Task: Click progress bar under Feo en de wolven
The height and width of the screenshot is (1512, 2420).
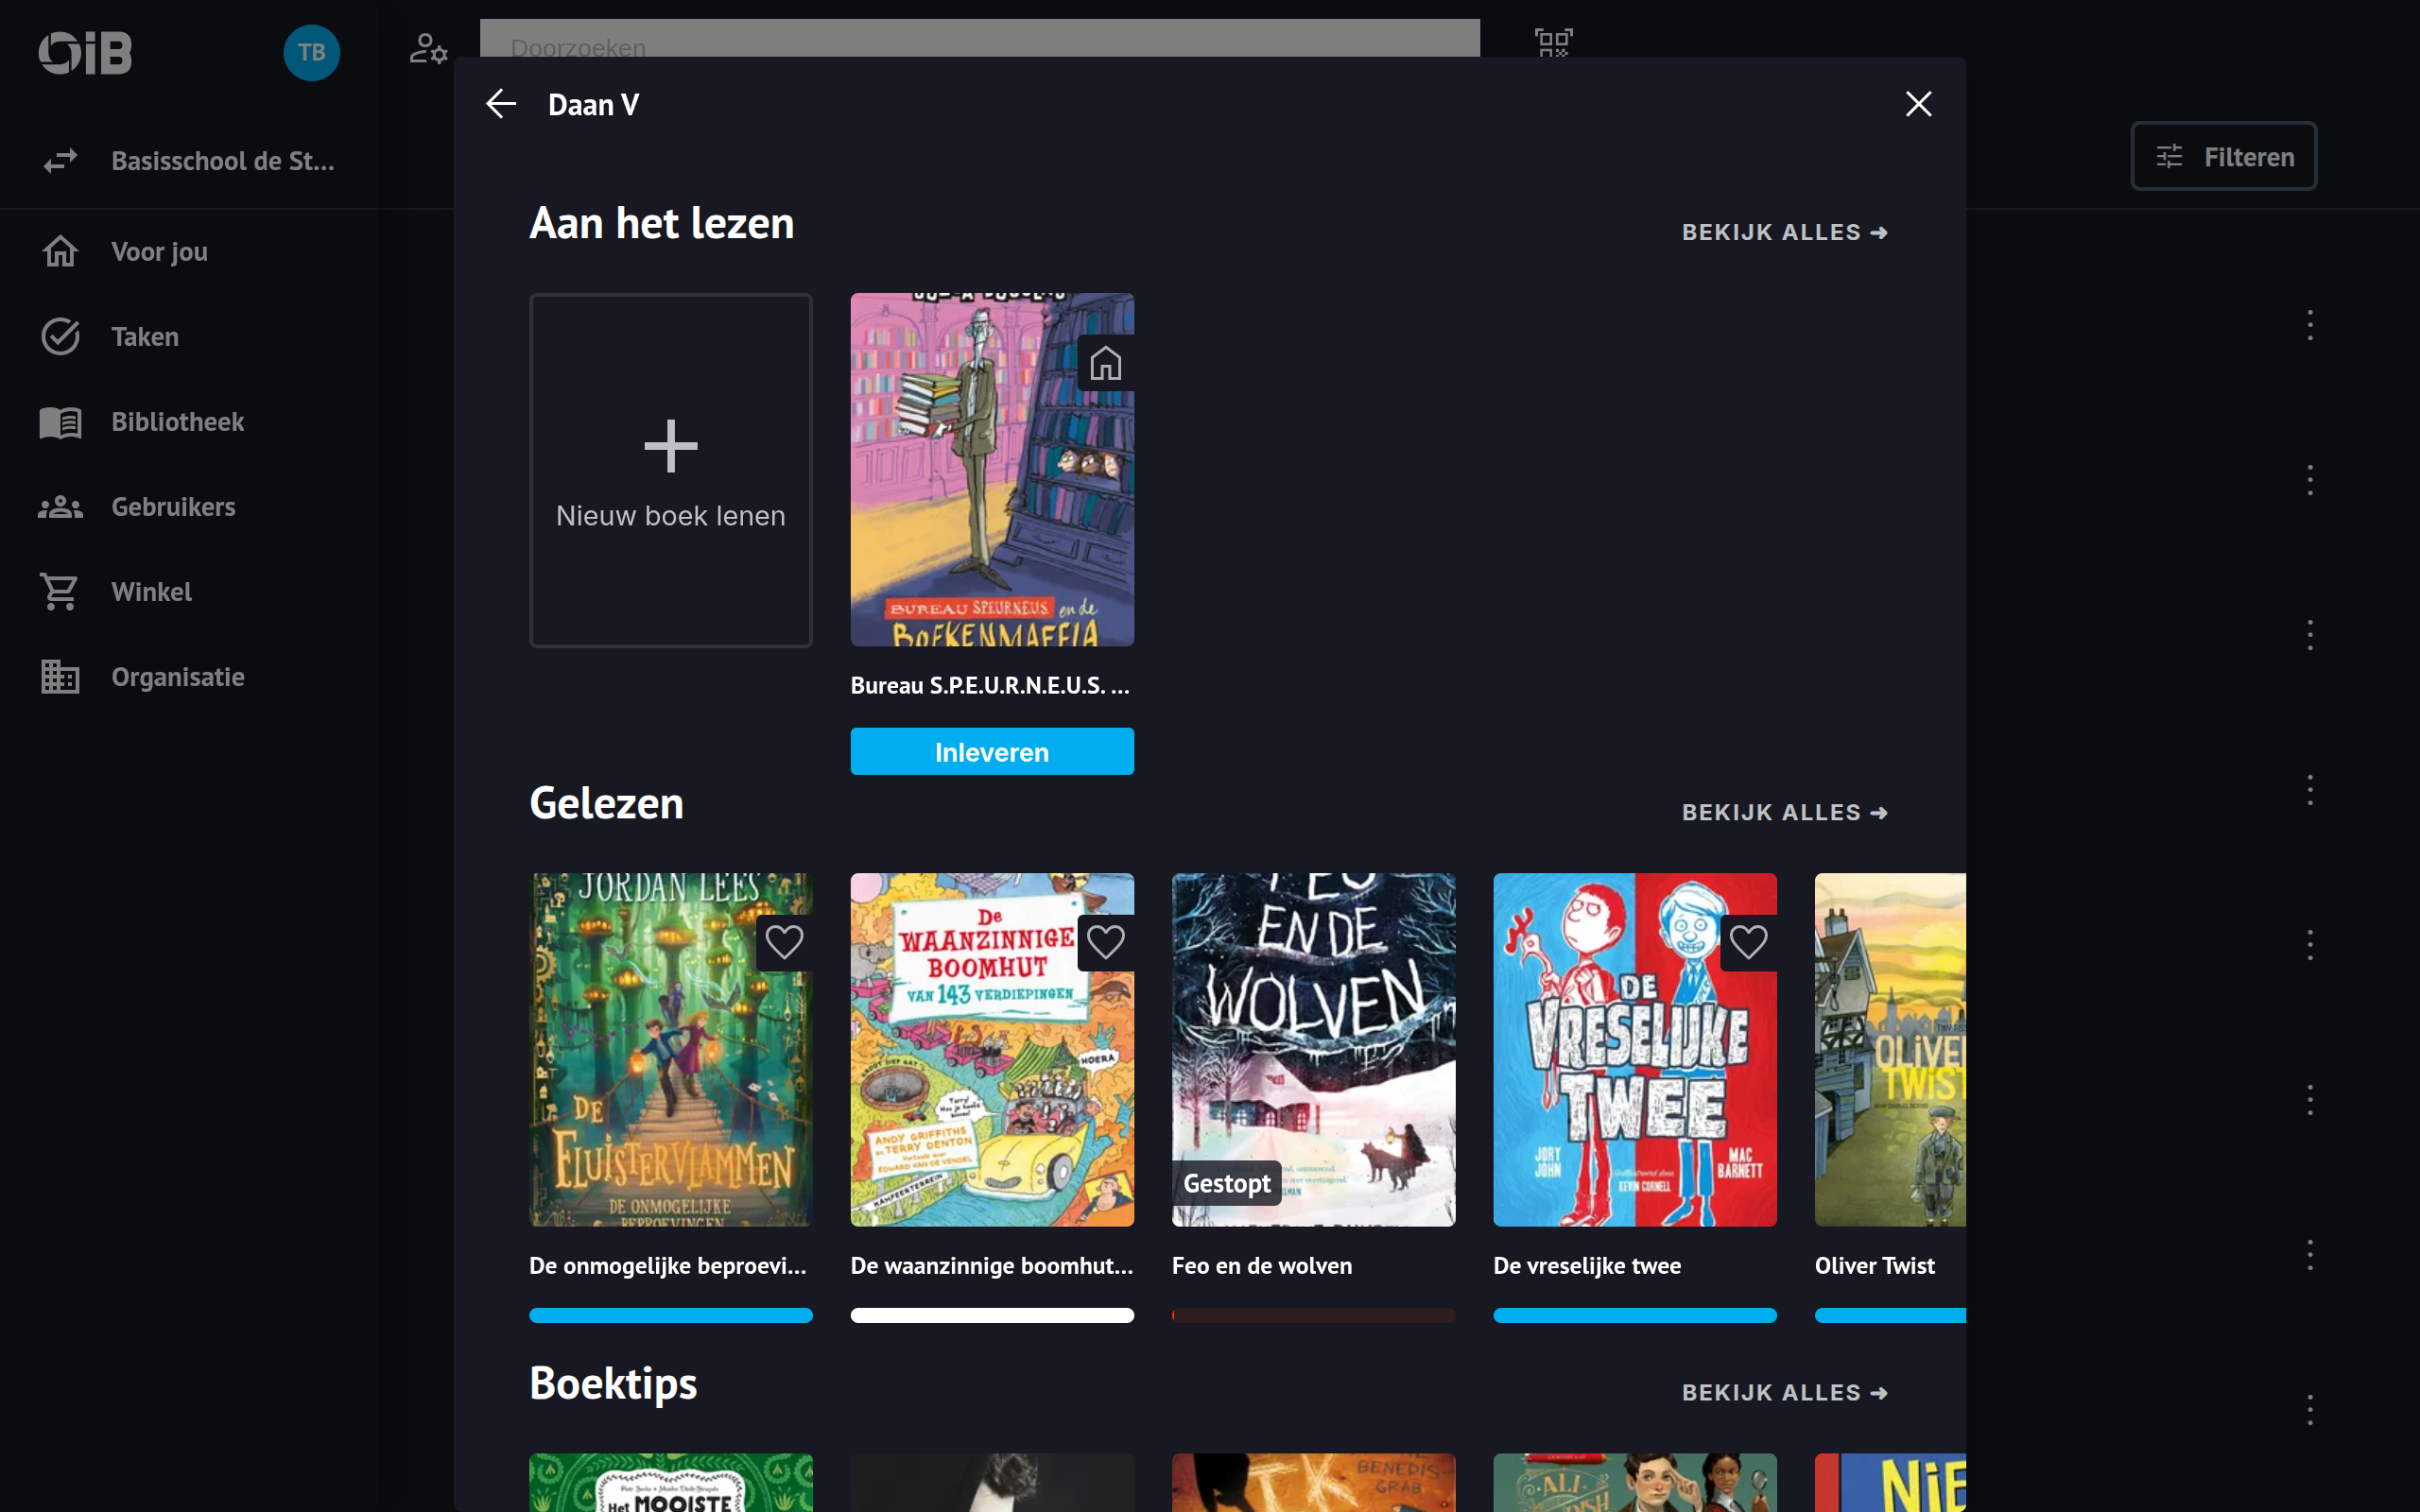Action: pyautogui.click(x=1313, y=1315)
